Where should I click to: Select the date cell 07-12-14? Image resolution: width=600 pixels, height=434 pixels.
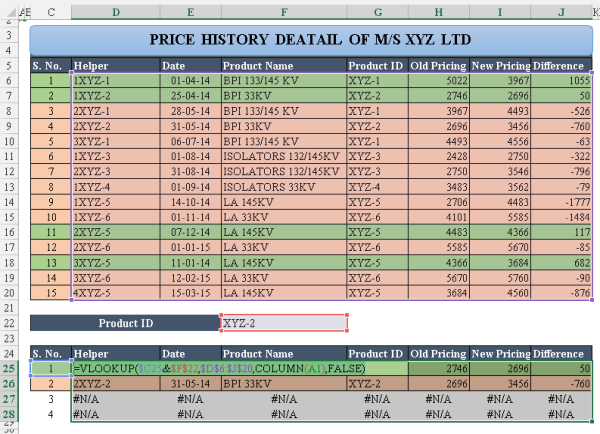click(190, 232)
